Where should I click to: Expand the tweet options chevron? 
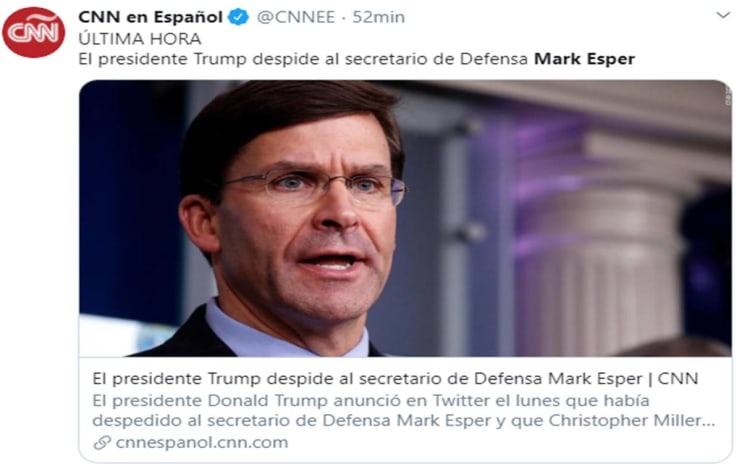click(x=723, y=15)
